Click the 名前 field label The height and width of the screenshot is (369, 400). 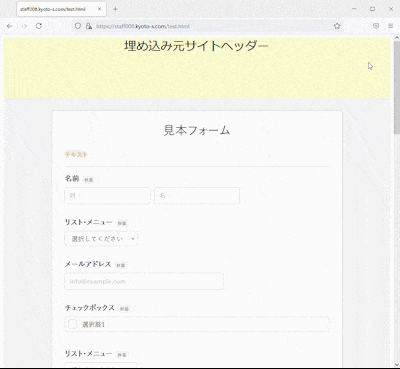(x=72, y=179)
